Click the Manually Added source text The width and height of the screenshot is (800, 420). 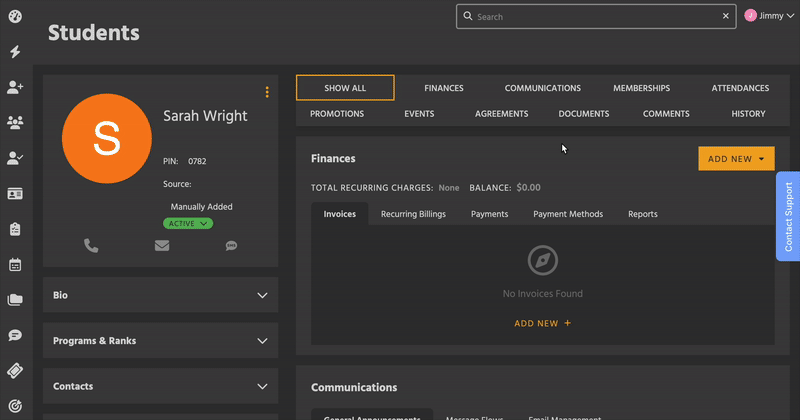coord(202,207)
